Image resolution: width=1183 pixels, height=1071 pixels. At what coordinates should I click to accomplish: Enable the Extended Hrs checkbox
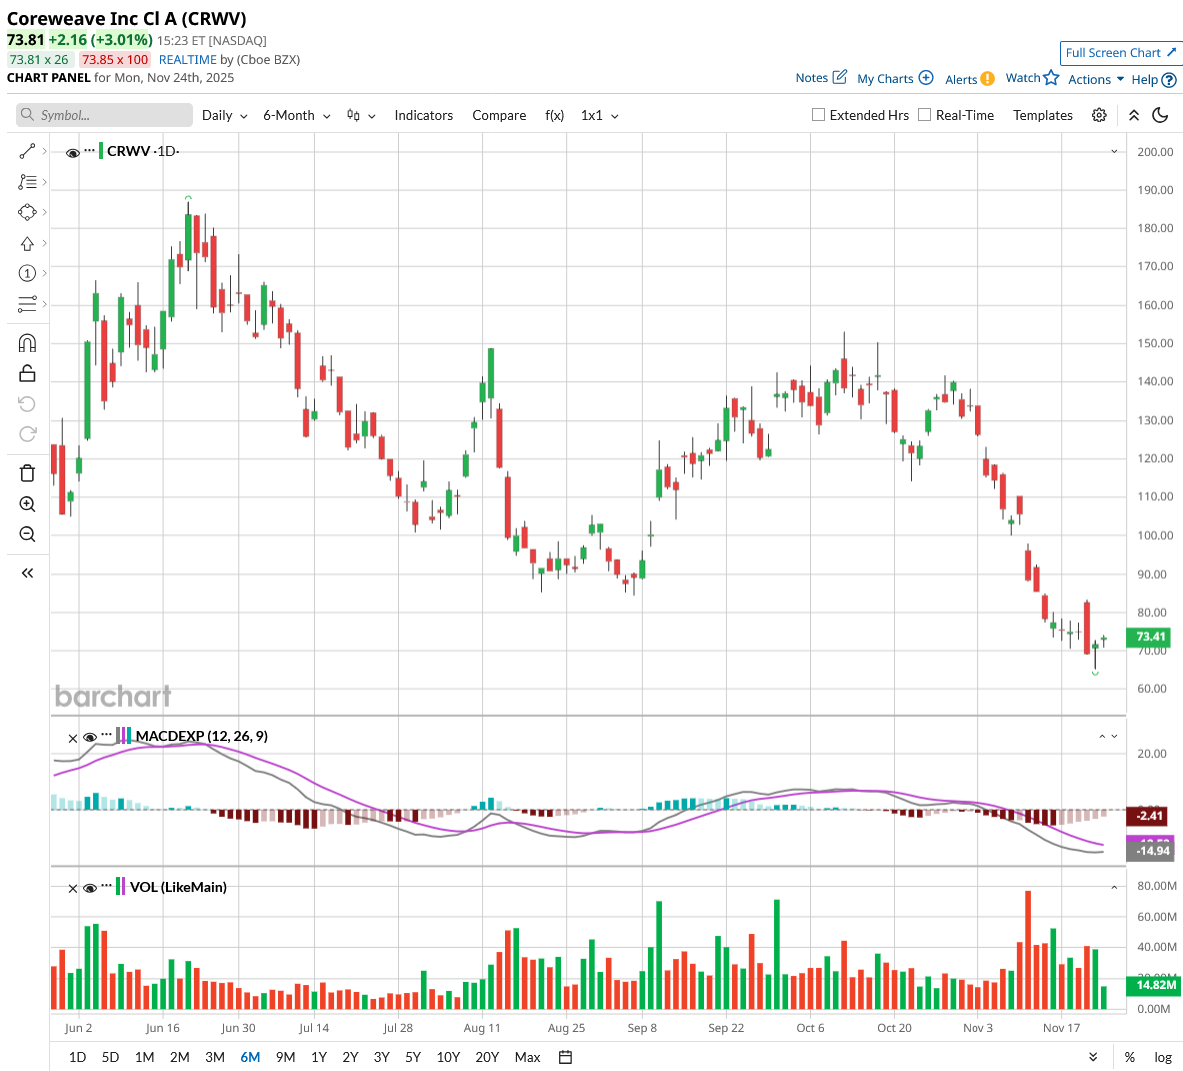tap(818, 115)
